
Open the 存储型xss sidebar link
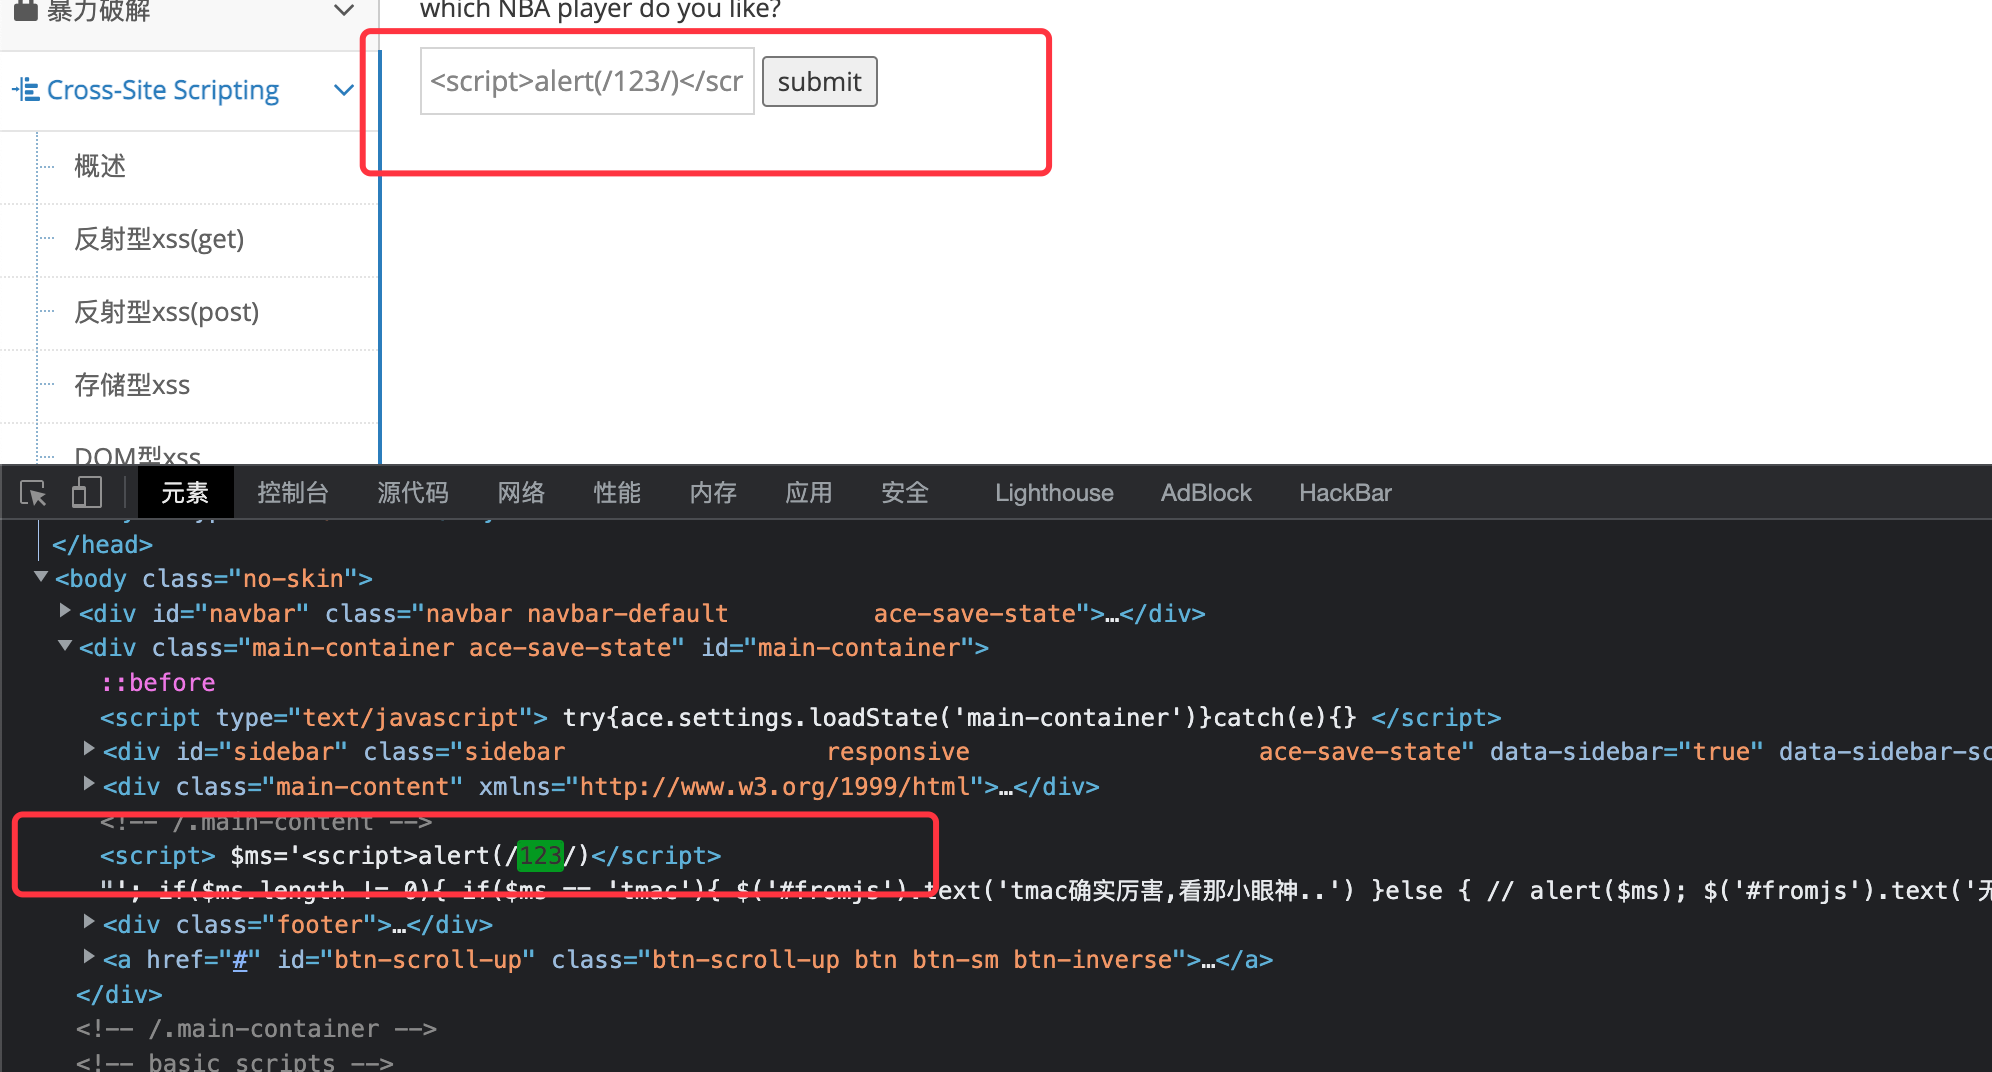[132, 385]
